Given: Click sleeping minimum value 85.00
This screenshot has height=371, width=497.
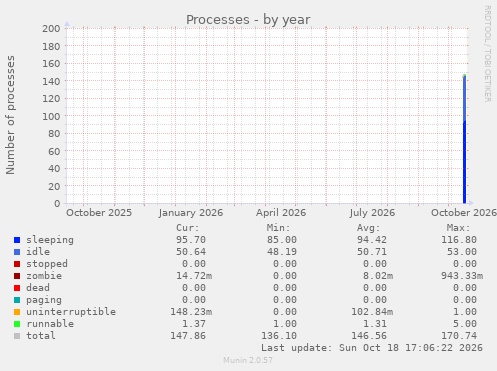Looking at the screenshot, I should coord(282,240).
